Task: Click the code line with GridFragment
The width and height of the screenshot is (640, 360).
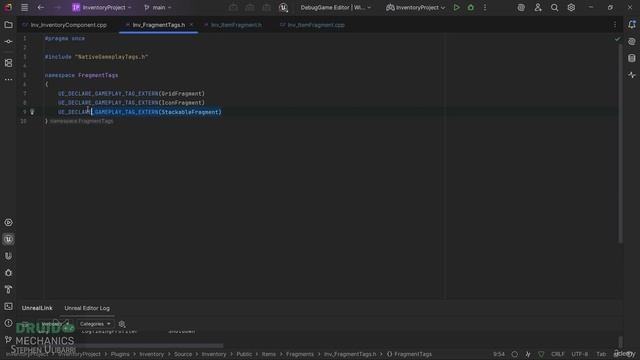Action: (131, 93)
